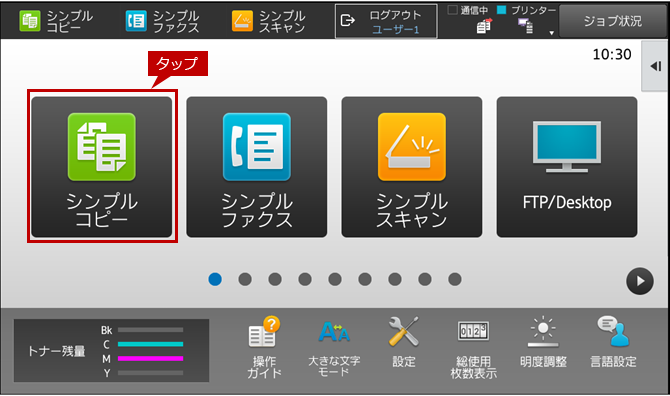Select the third page indicator dot
Viewport: 670px width, 396px height.
pos(275,279)
